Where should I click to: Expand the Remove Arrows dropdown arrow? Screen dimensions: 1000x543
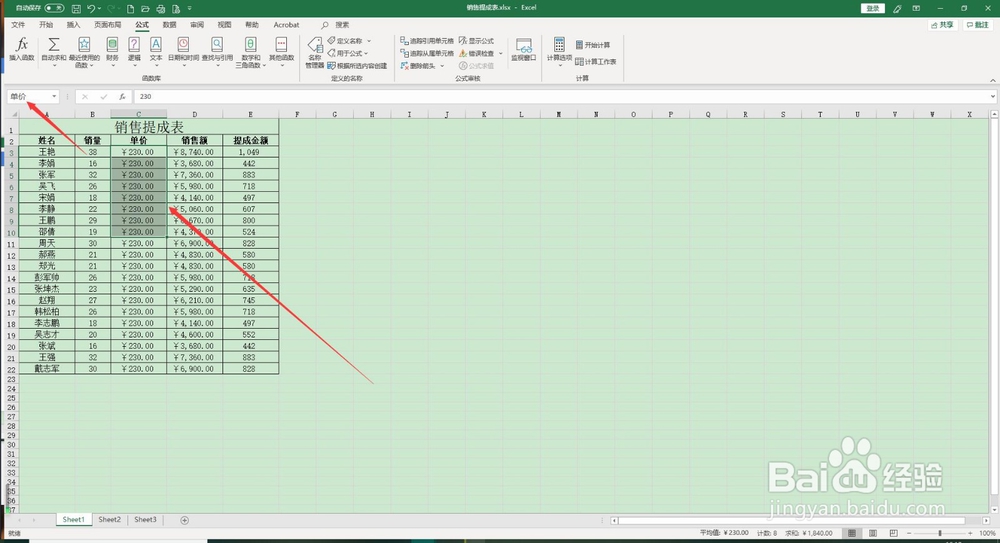(x=442, y=66)
